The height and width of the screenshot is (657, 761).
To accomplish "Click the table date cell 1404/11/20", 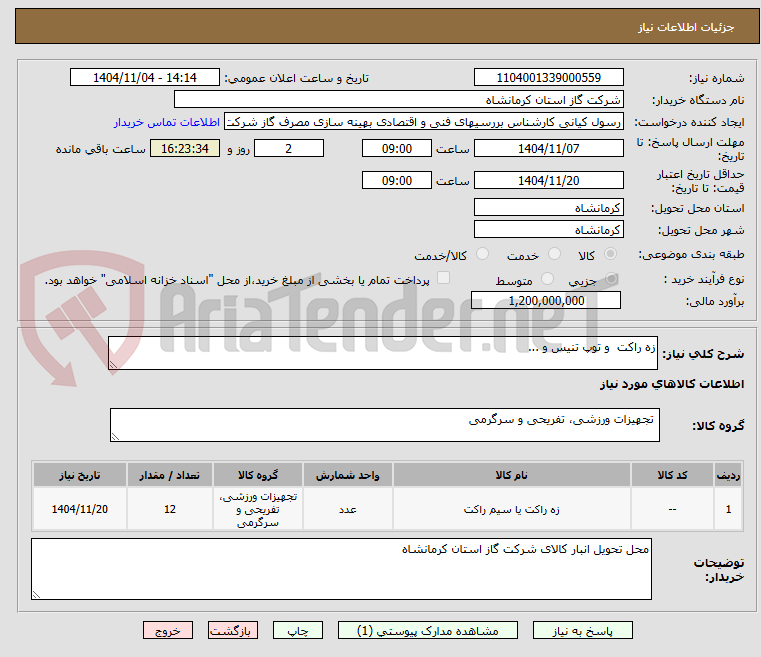I will click(80, 509).
